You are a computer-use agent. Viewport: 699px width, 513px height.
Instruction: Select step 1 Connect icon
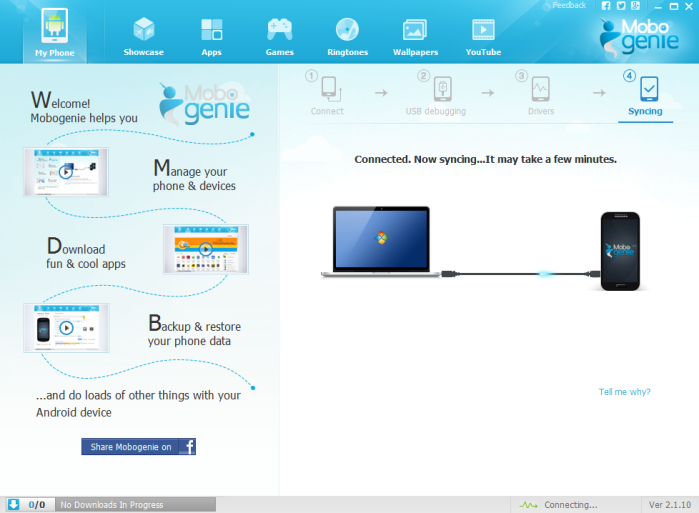pos(331,88)
